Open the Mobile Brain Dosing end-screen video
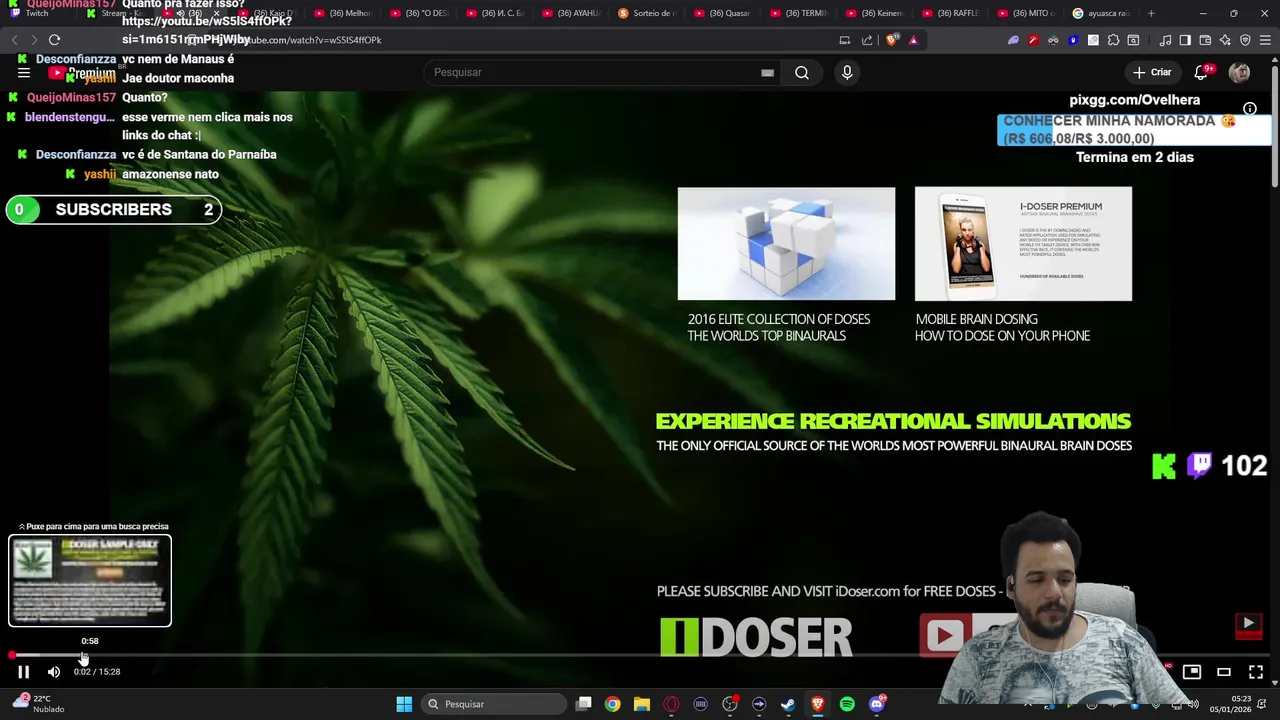The height and width of the screenshot is (720, 1280). 1023,244
